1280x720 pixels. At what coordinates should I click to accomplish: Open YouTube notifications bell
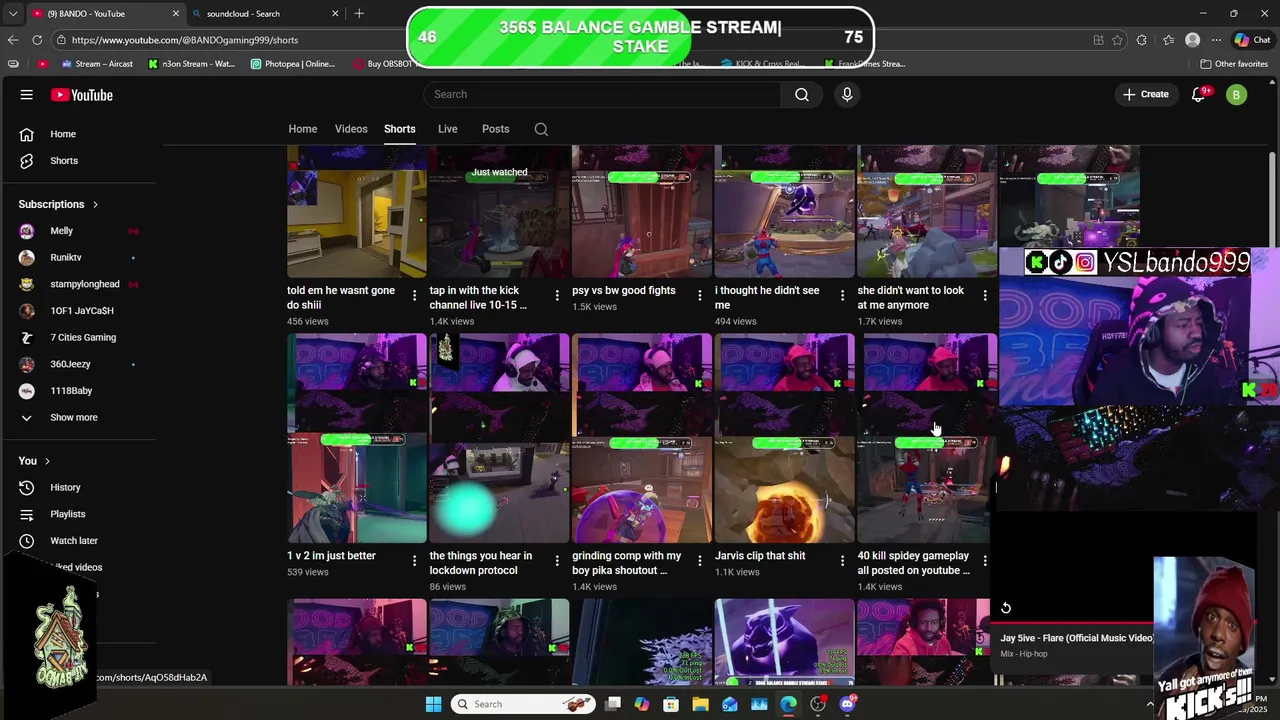[1198, 94]
